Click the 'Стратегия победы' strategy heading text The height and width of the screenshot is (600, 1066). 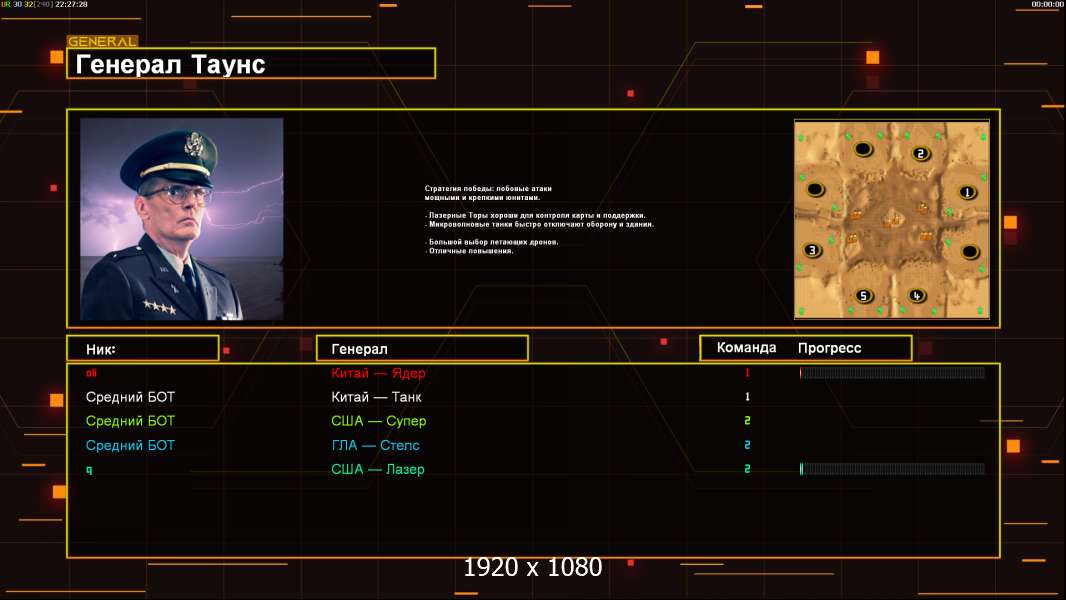488,193
